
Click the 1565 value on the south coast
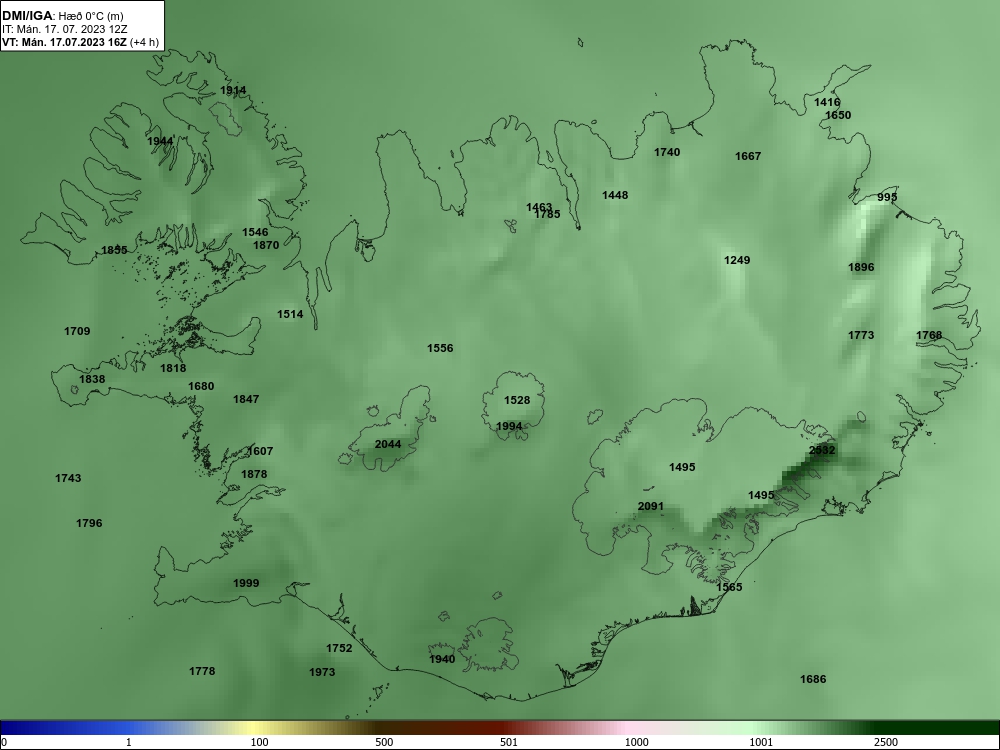730,587
